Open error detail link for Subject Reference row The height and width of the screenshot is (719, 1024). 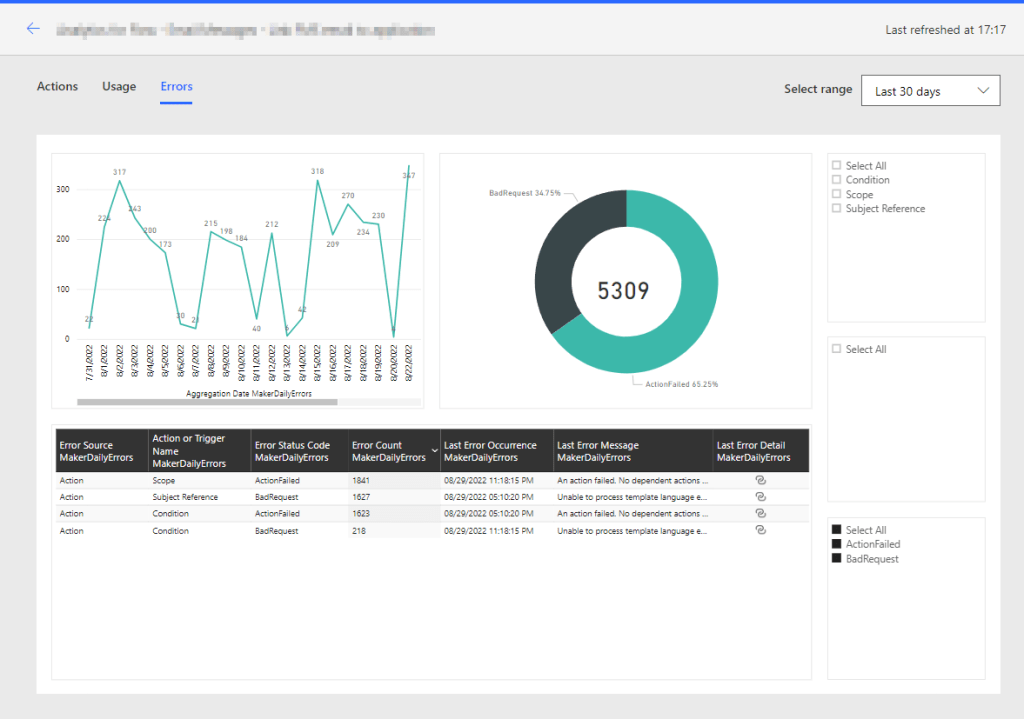760,497
